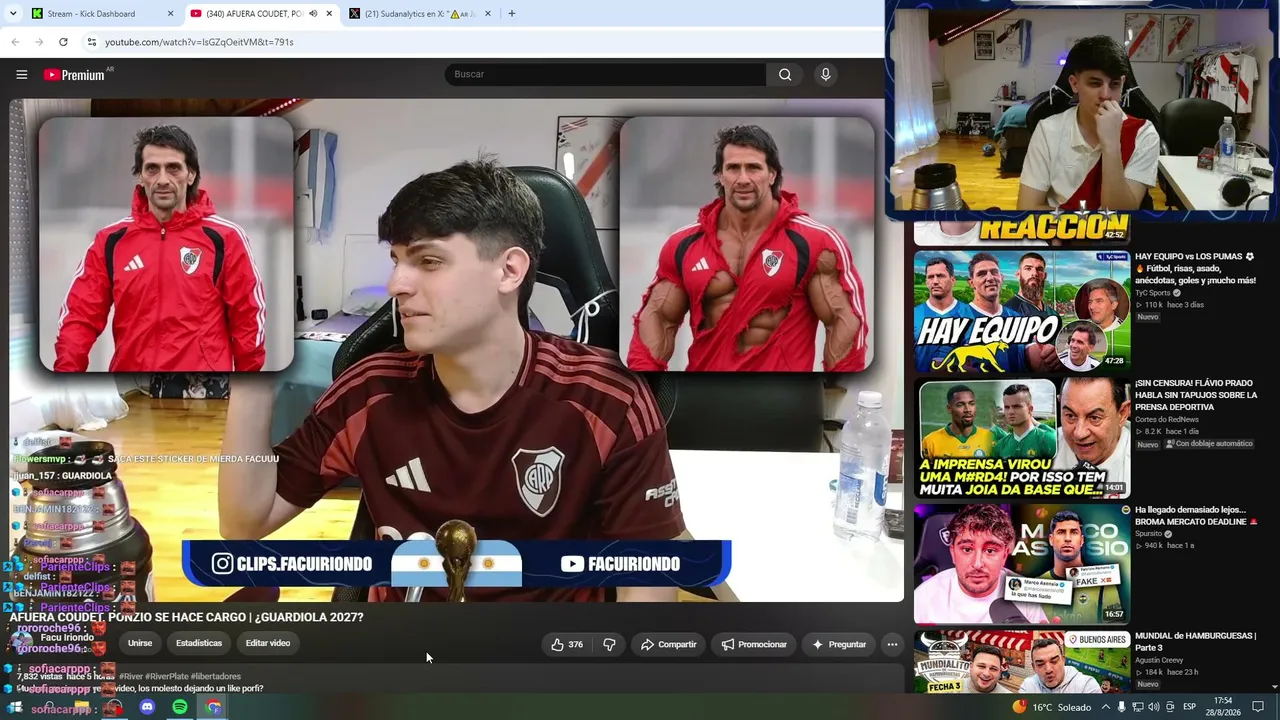
Task: Switch the ESP keyboard language indicator
Action: click(x=1189, y=707)
